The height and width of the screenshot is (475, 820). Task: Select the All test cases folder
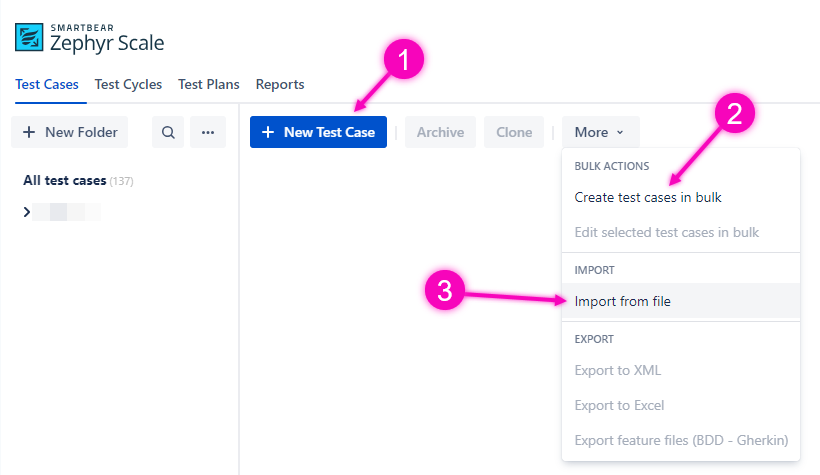tap(64, 180)
